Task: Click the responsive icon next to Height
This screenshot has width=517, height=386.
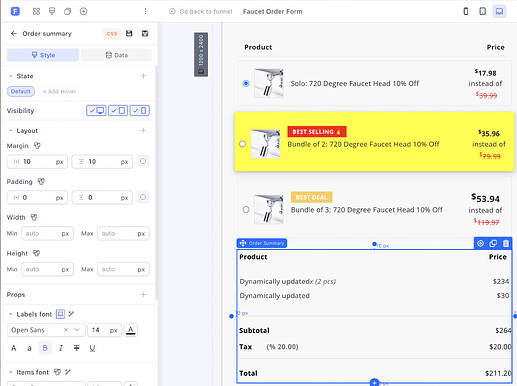Action: (x=36, y=253)
